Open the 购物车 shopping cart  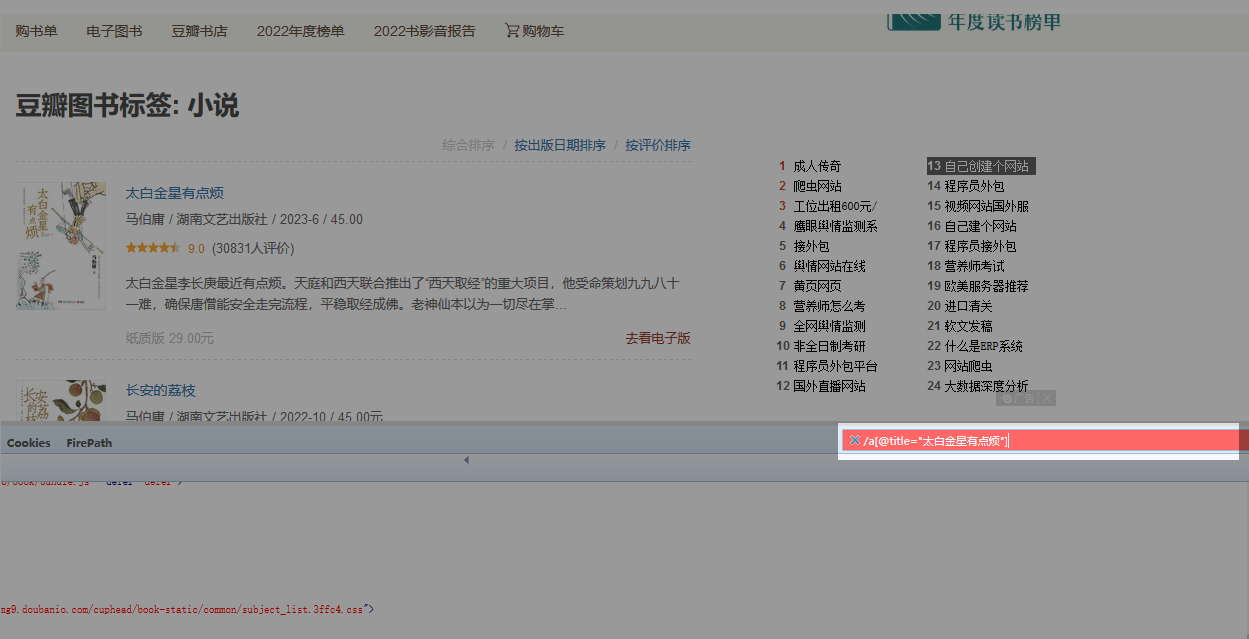[535, 31]
